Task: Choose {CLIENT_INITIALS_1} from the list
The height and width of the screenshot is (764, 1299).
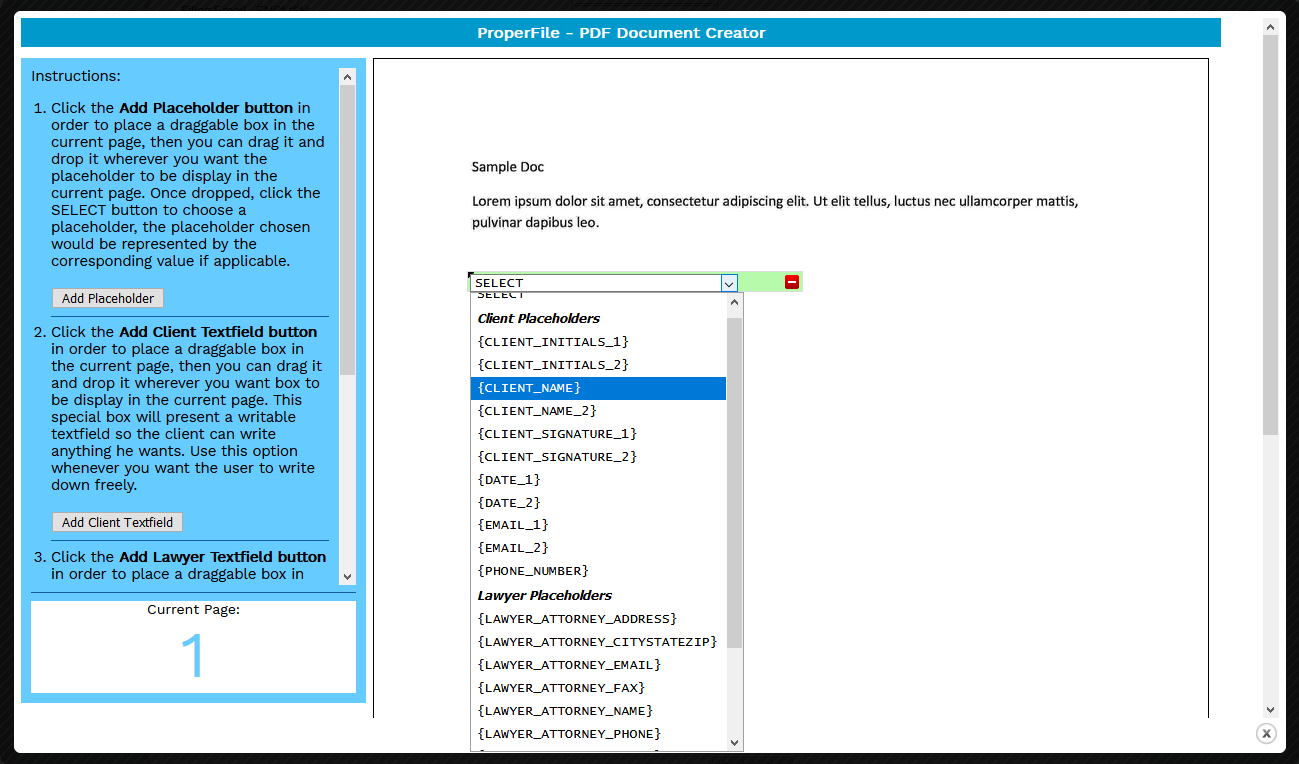Action: 598,342
